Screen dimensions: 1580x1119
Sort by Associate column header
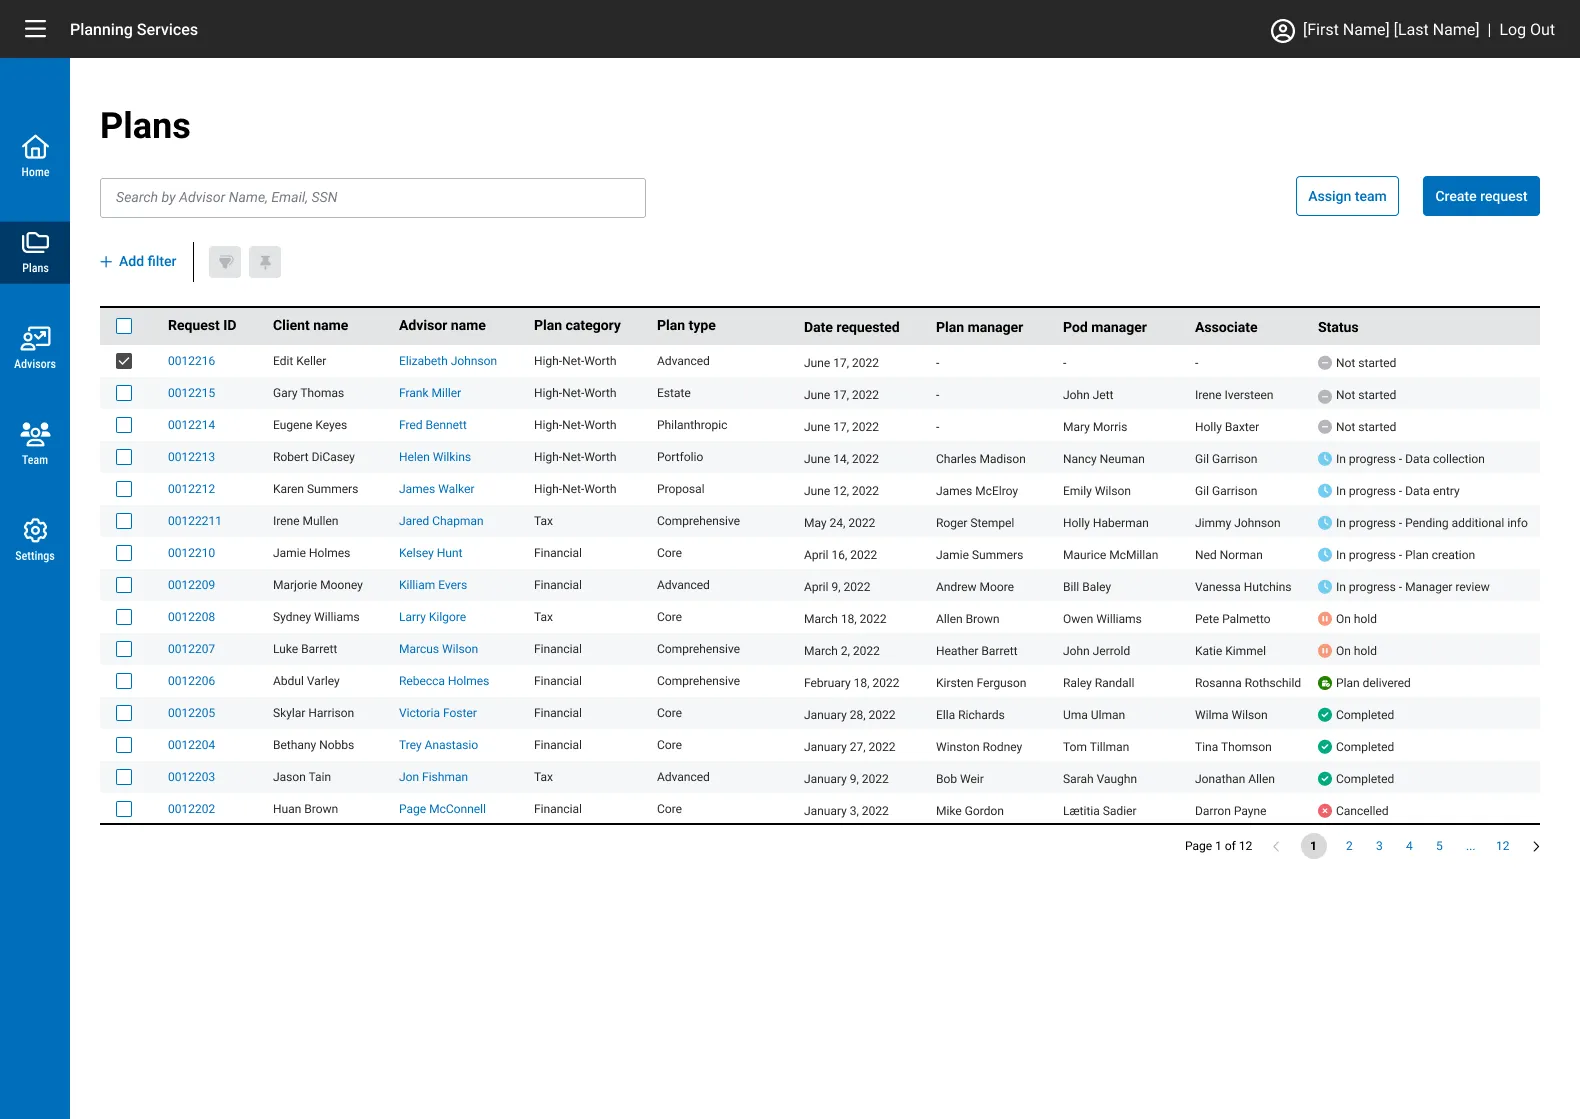pyautogui.click(x=1226, y=328)
